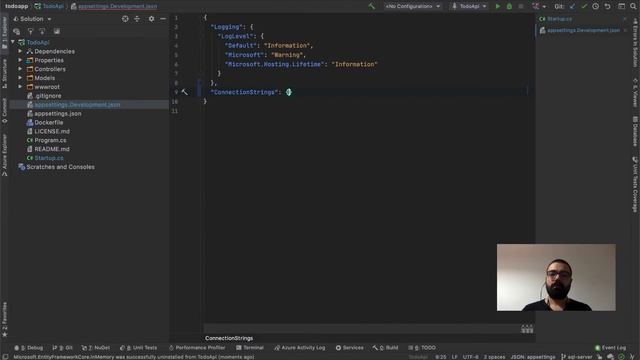Click the UTF-8 encoding in status bar
Viewport: 640px width, 360px height.
470,357
